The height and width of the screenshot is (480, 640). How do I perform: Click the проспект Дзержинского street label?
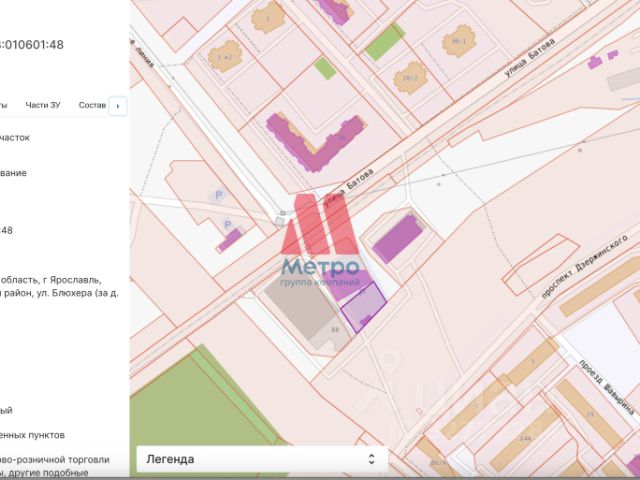click(x=584, y=266)
